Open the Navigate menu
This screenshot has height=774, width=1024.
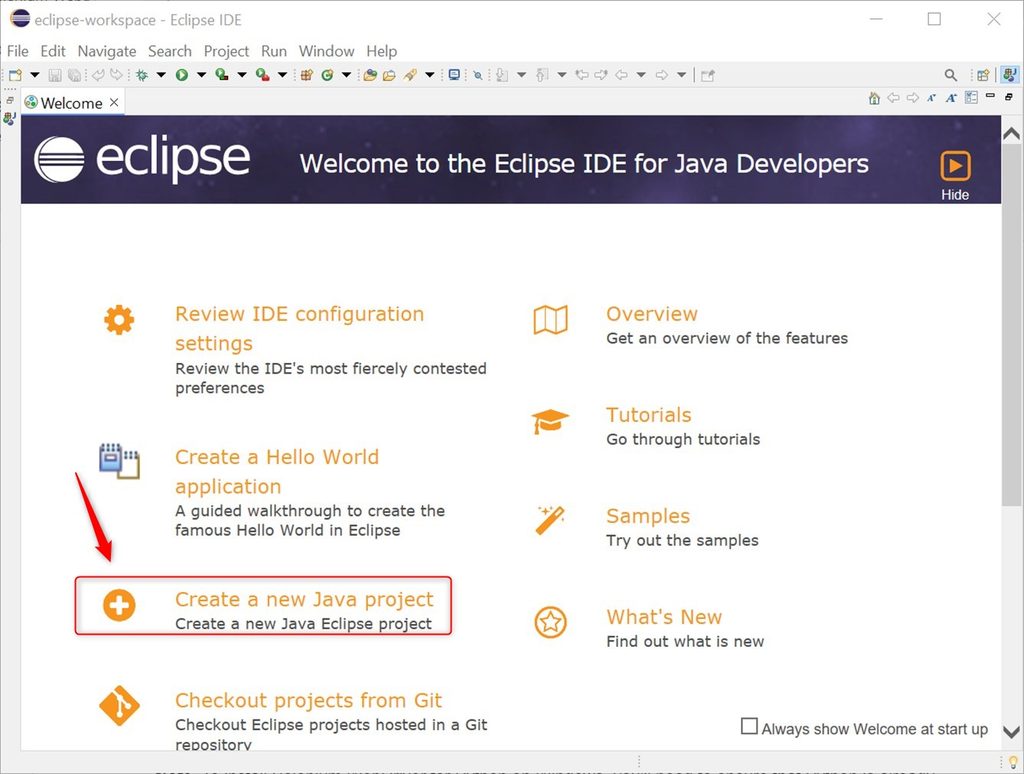(107, 51)
